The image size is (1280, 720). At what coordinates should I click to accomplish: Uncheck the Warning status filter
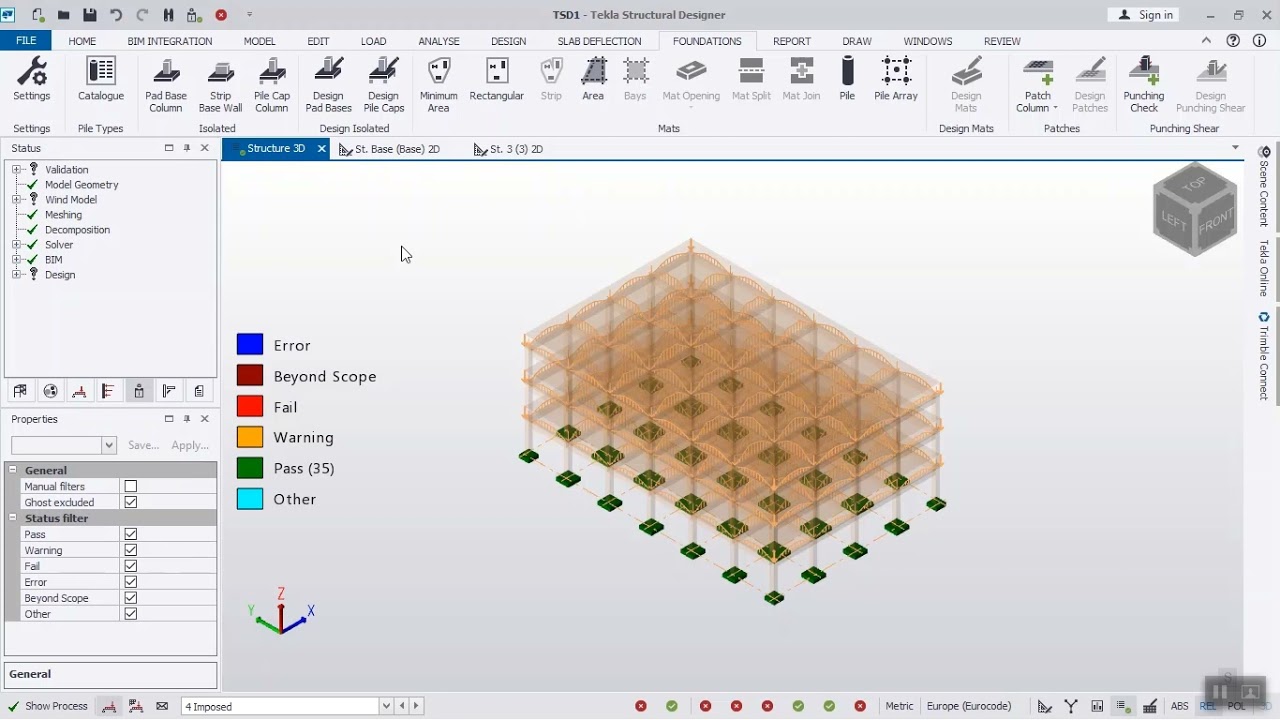(131, 550)
